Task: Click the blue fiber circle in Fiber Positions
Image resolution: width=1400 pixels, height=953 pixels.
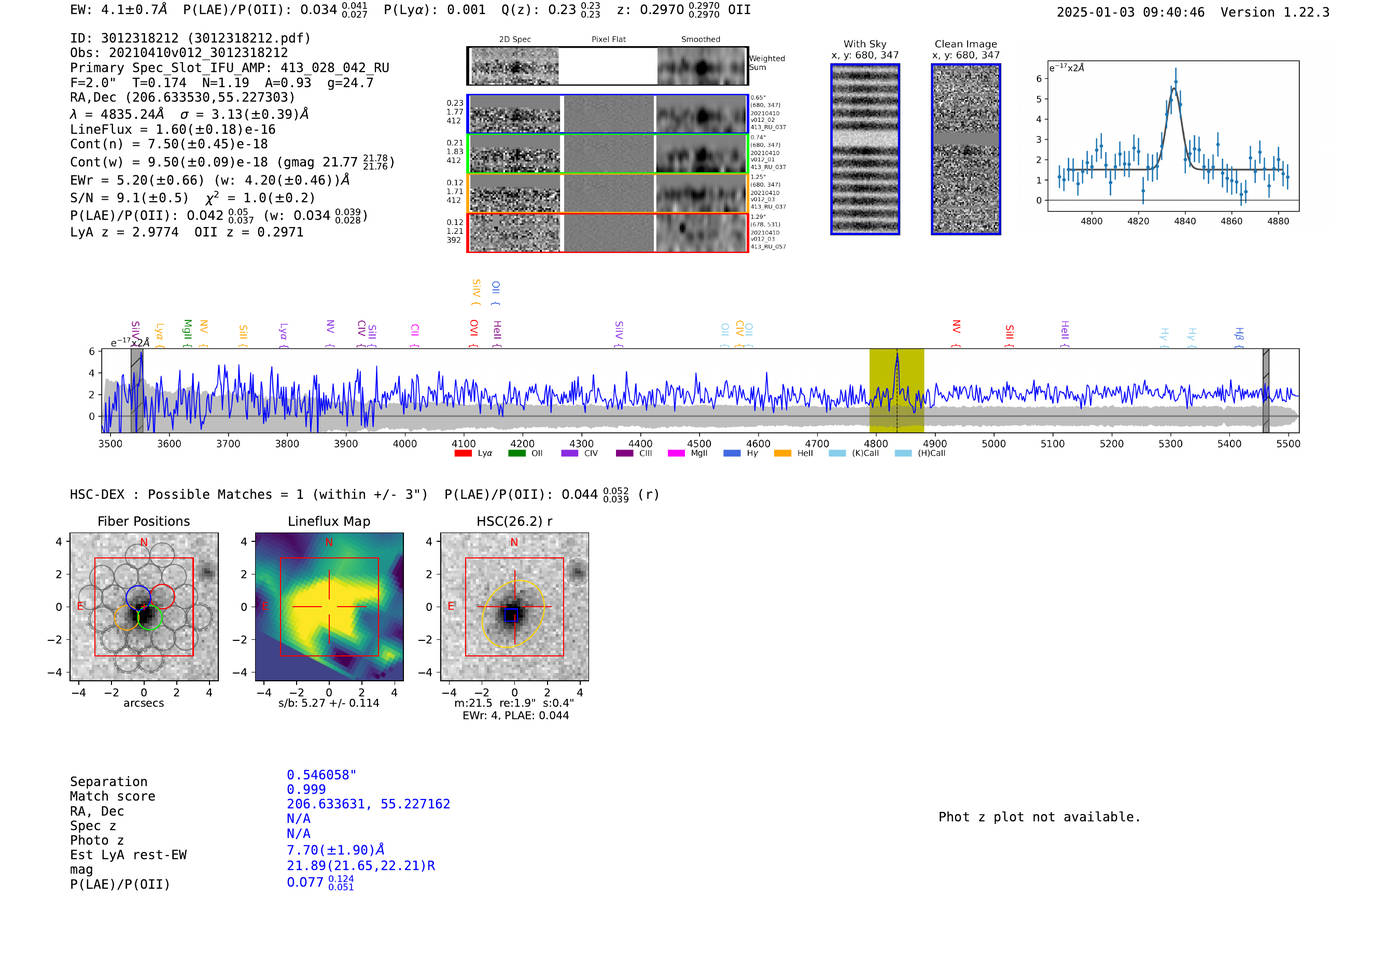Action: [138, 598]
